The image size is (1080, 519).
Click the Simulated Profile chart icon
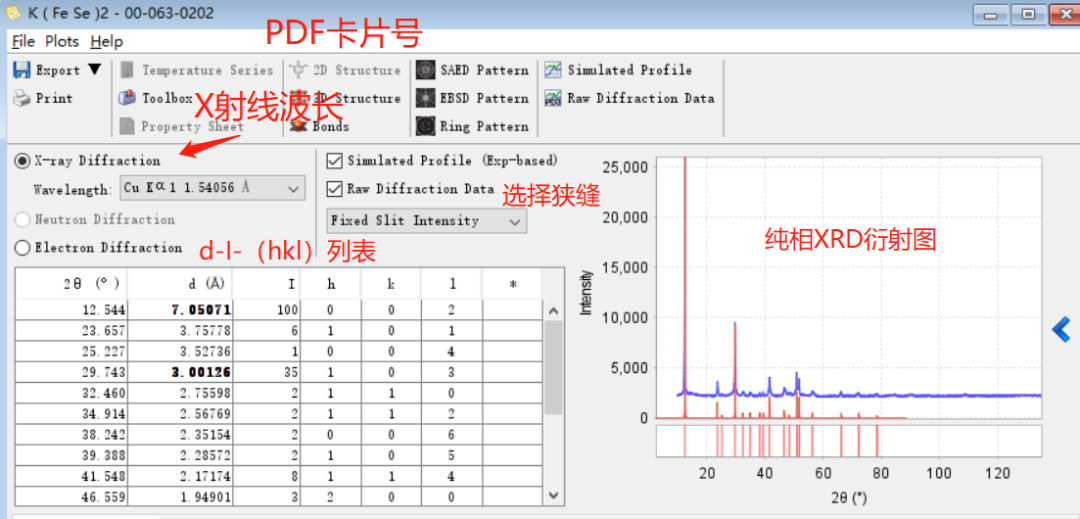coord(553,70)
